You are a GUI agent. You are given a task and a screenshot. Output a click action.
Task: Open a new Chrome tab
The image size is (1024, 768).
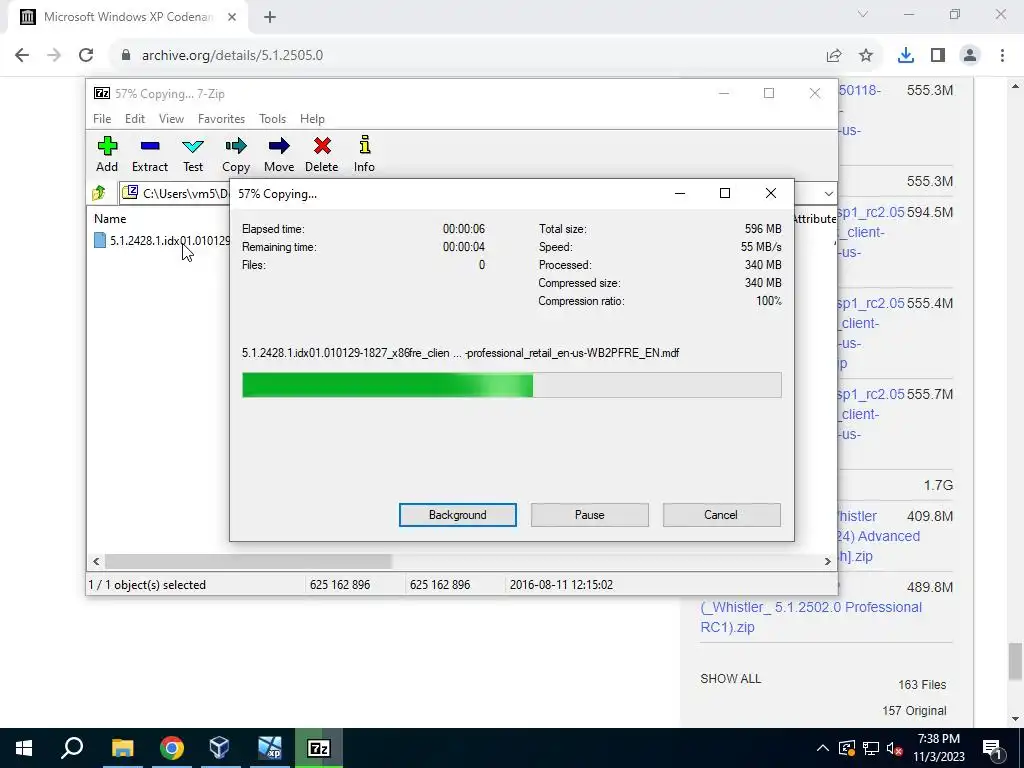click(270, 17)
